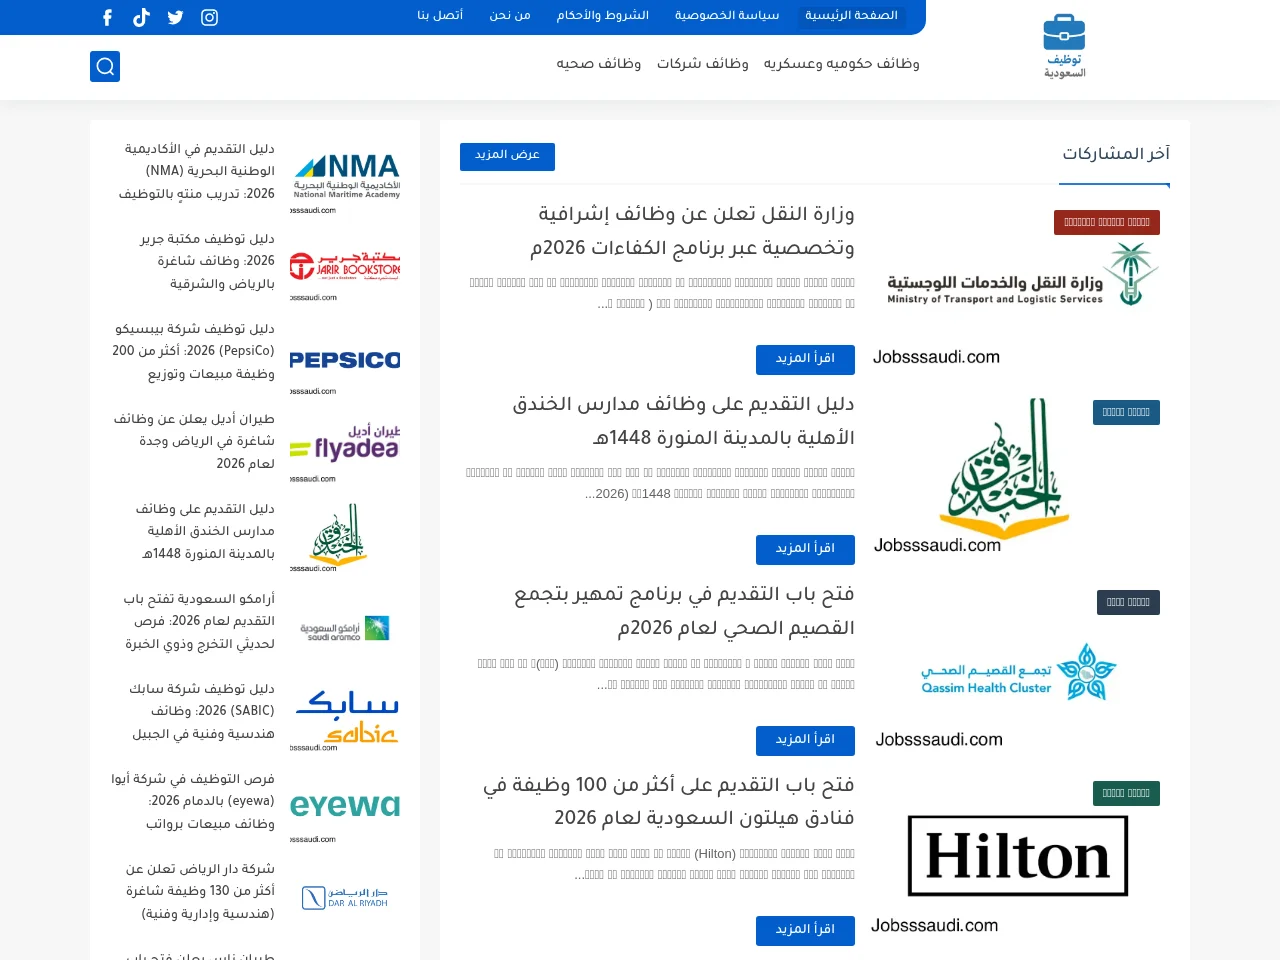The width and height of the screenshot is (1280, 960).
Task: Click the briefcase site logo
Action: pyautogui.click(x=1064, y=47)
